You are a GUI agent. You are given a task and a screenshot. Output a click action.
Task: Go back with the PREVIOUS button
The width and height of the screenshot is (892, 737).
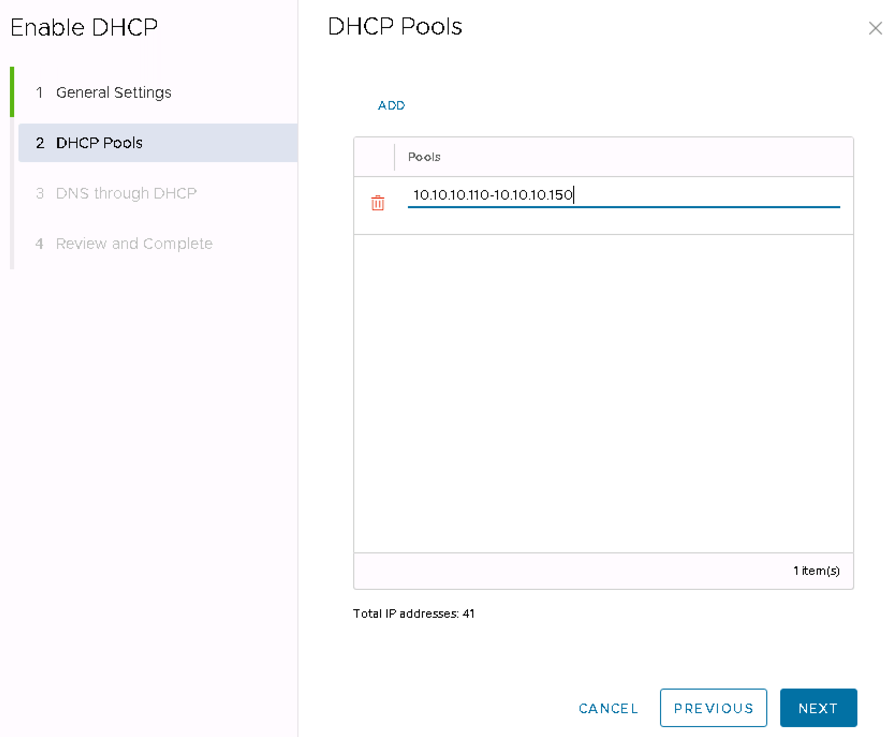coord(713,708)
